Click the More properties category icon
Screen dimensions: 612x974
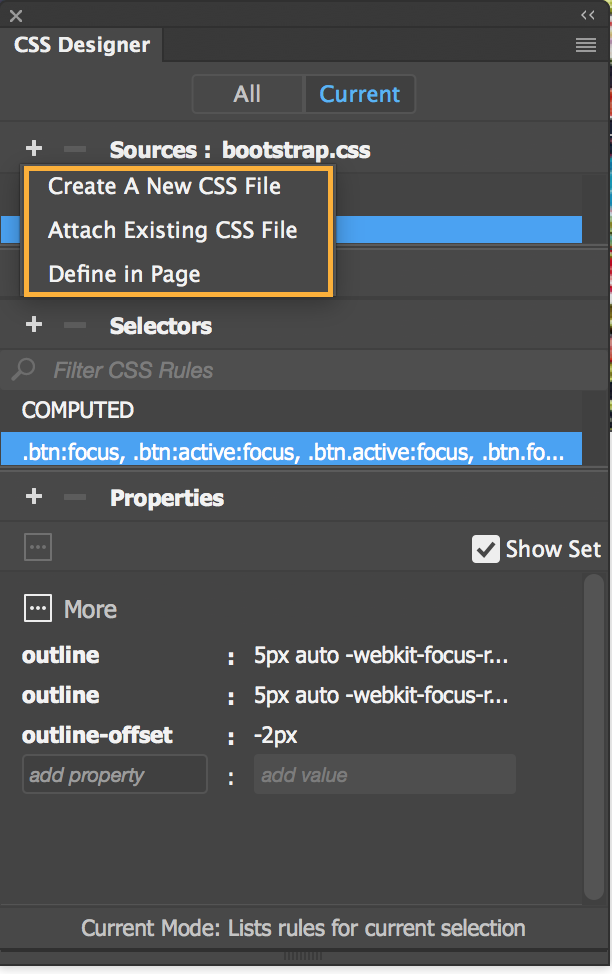(37, 608)
